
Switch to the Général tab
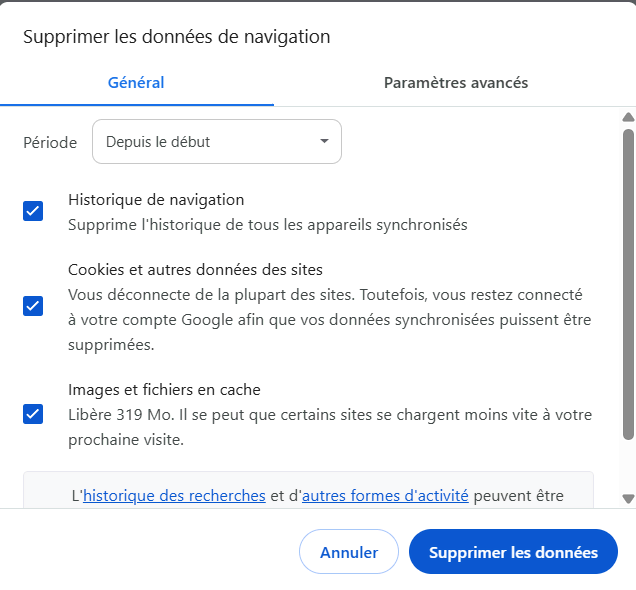click(136, 83)
